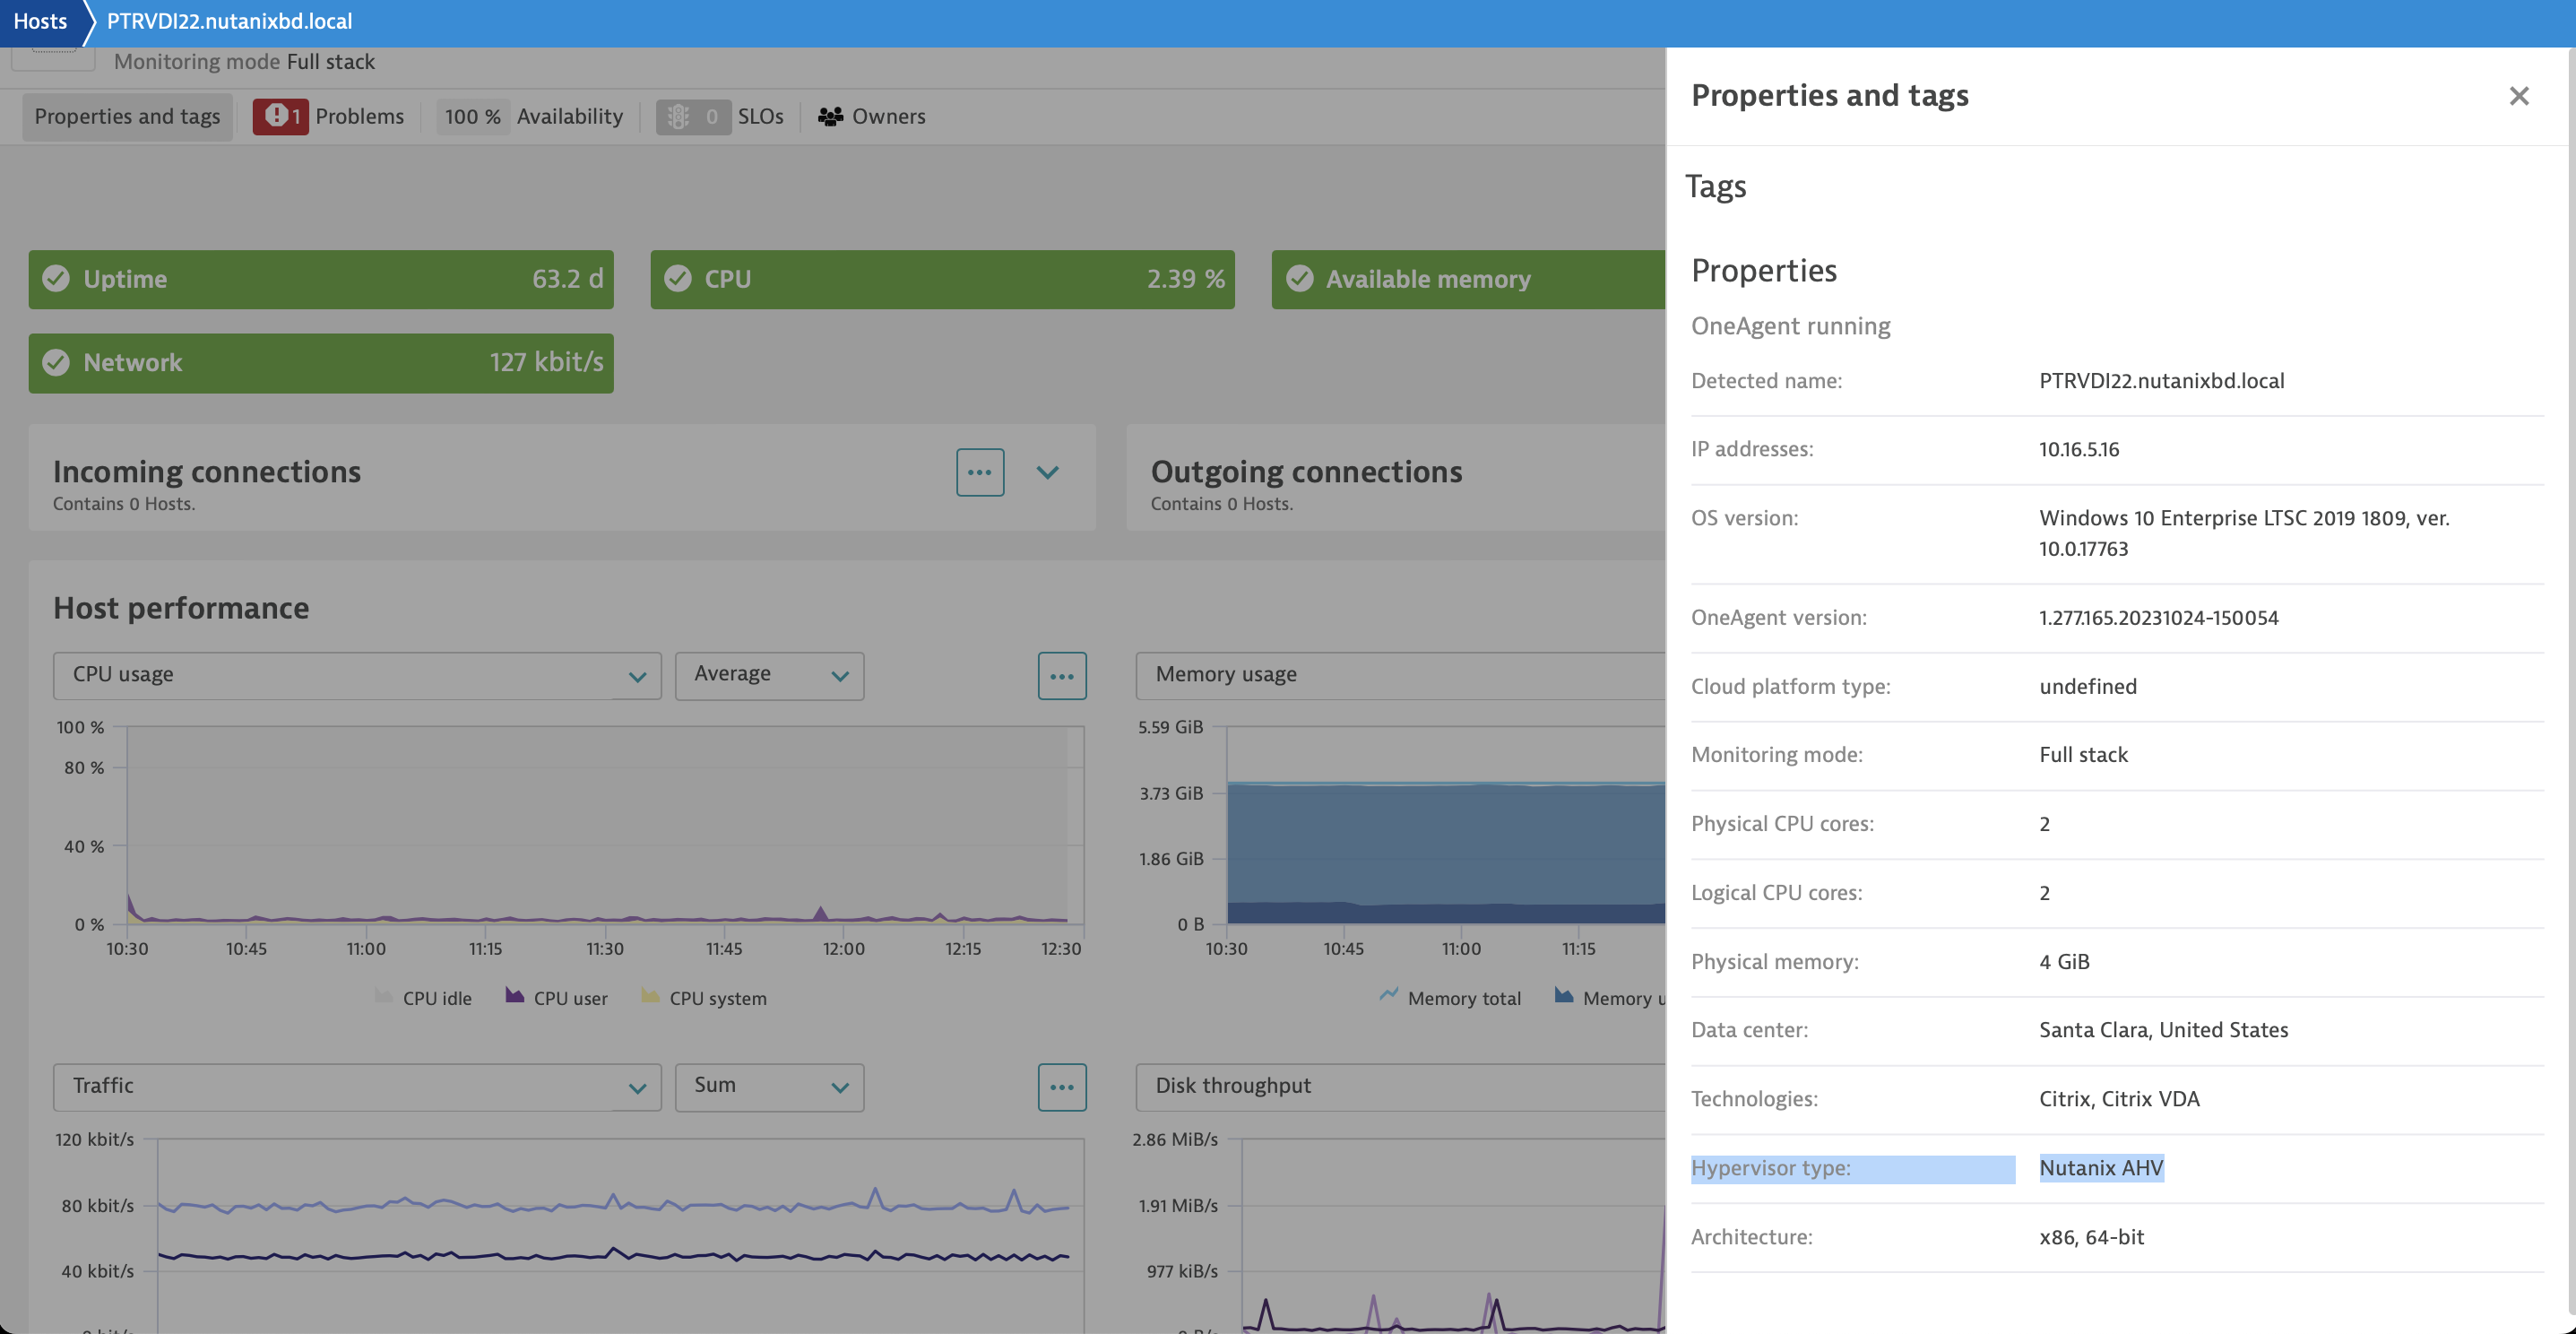Image resolution: width=2576 pixels, height=1334 pixels.
Task: Open the Average aggregation dropdown
Action: (x=769, y=676)
